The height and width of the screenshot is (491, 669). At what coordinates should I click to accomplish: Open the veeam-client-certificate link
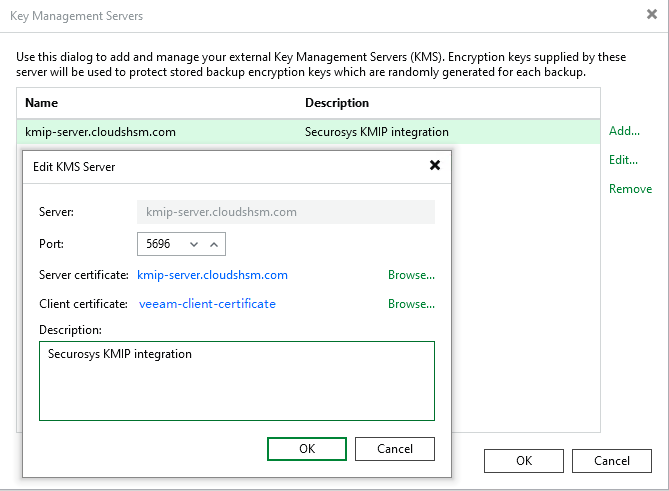[207, 304]
